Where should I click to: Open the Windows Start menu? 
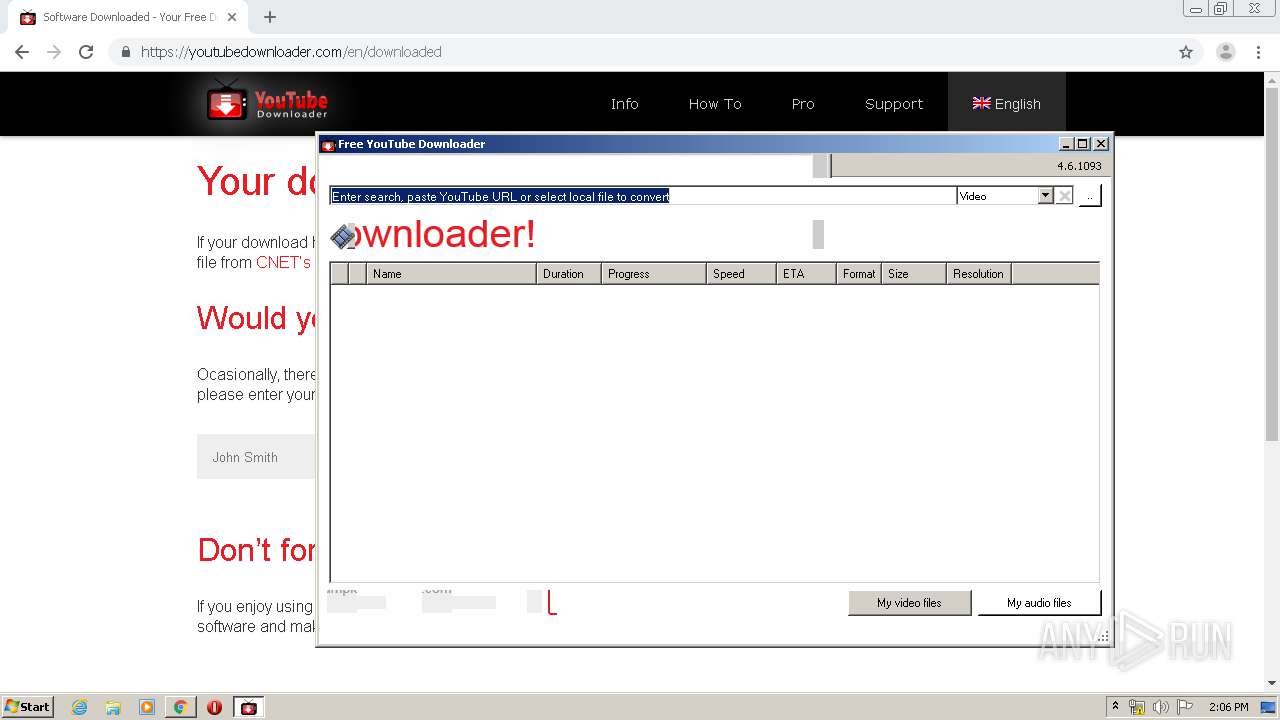click(28, 707)
